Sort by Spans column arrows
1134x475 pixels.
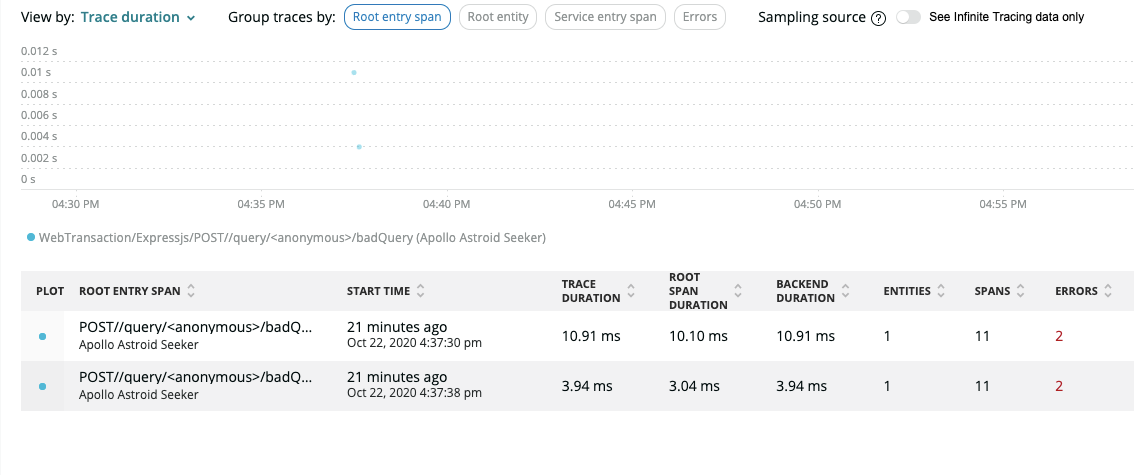(1020, 291)
